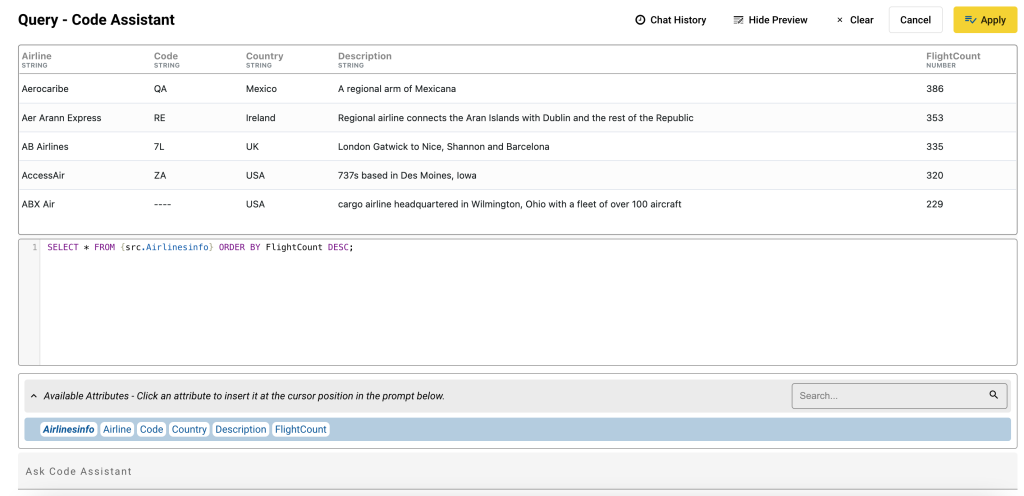Screen dimensions: 1024x496
Task: Insert the Description attribute chip
Action: point(240,429)
